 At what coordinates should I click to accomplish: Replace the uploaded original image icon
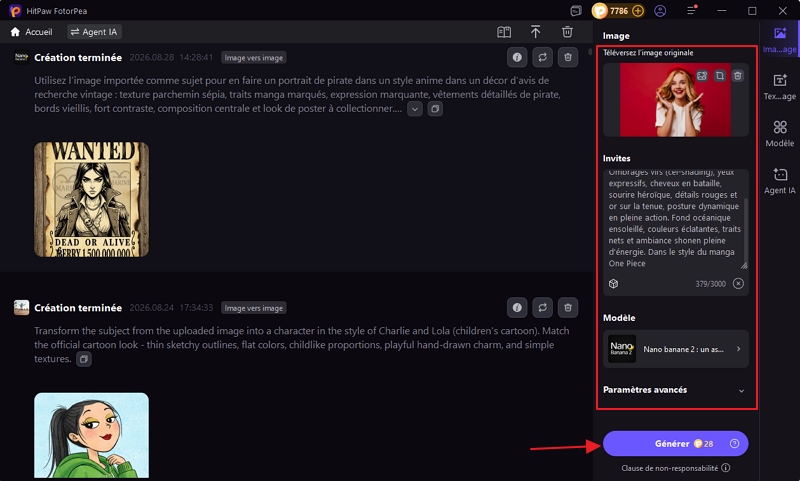click(x=702, y=76)
